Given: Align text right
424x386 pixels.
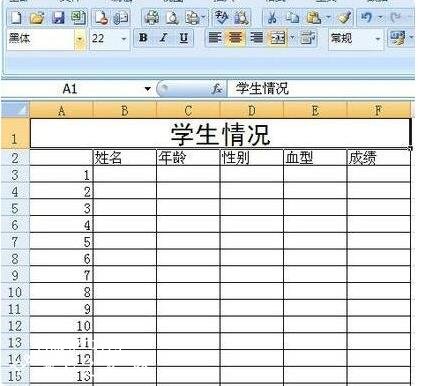Looking at the screenshot, I should [256, 38].
